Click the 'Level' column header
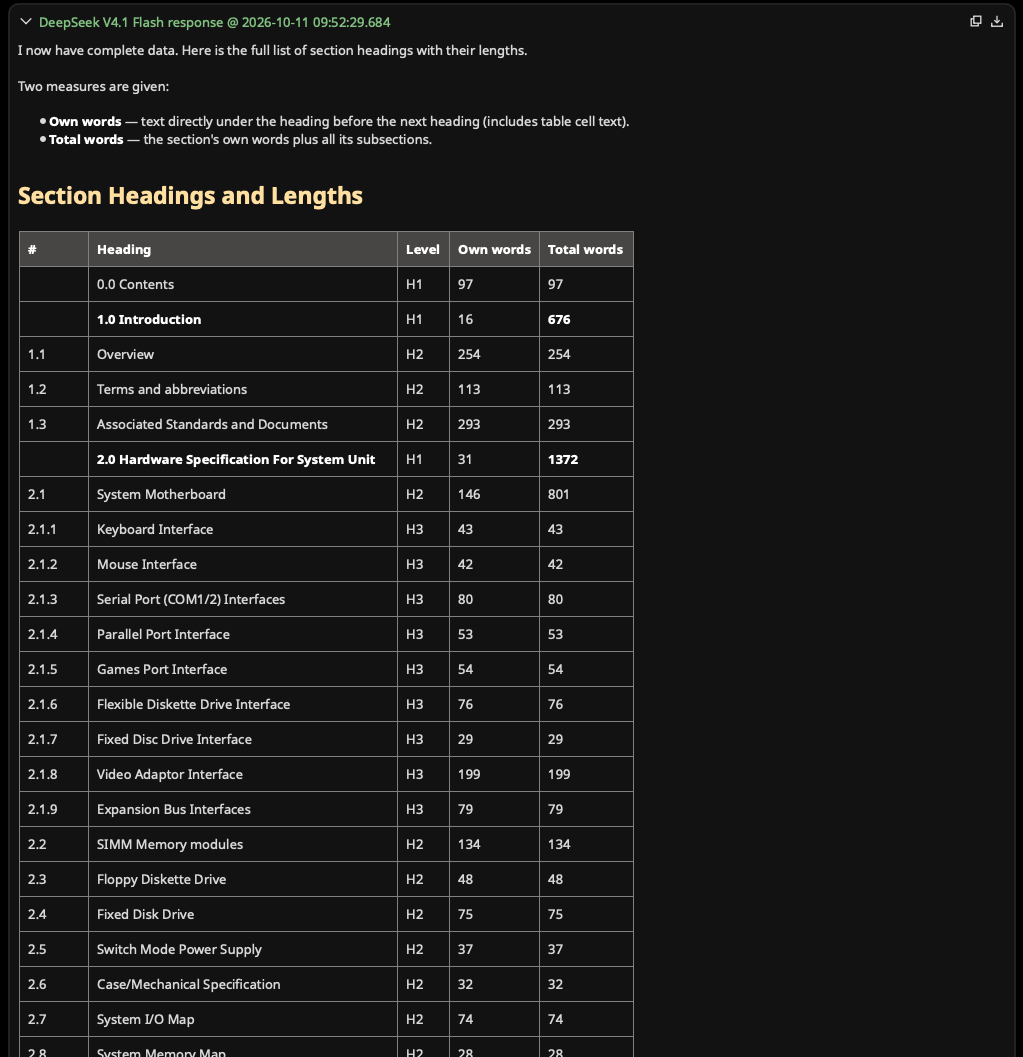 tap(423, 249)
